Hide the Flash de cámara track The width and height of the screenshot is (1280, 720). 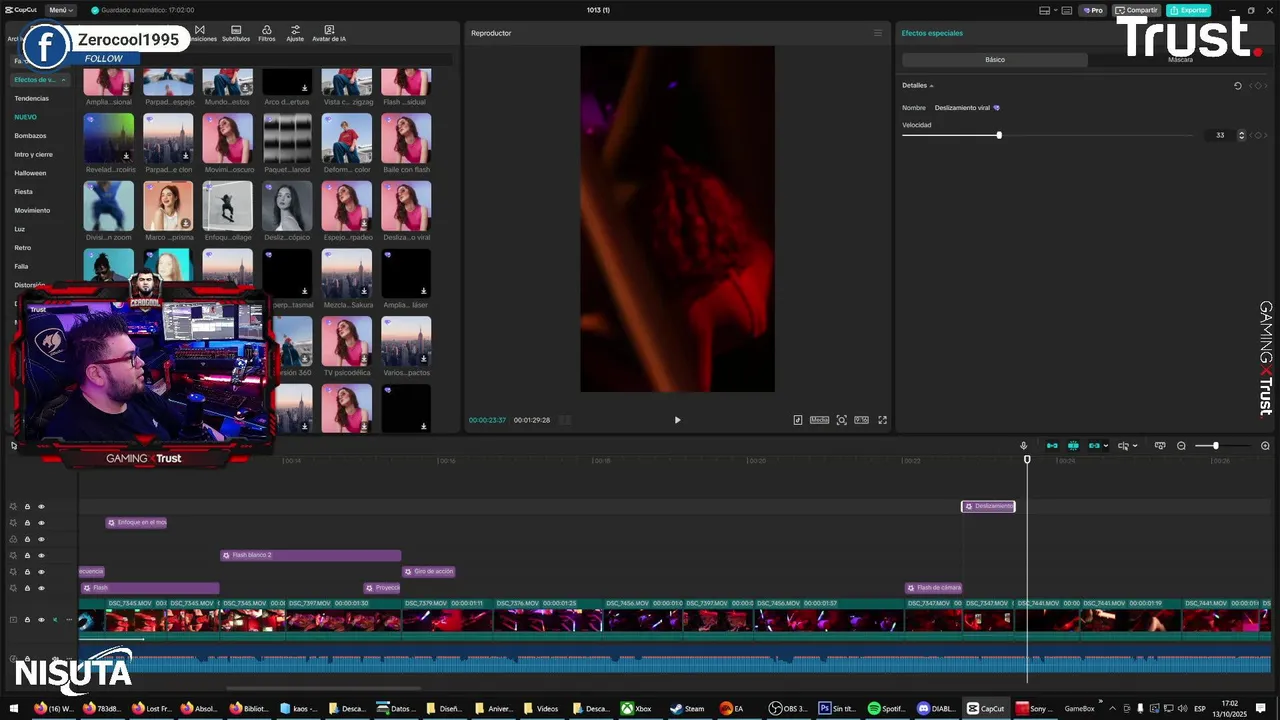coord(41,588)
